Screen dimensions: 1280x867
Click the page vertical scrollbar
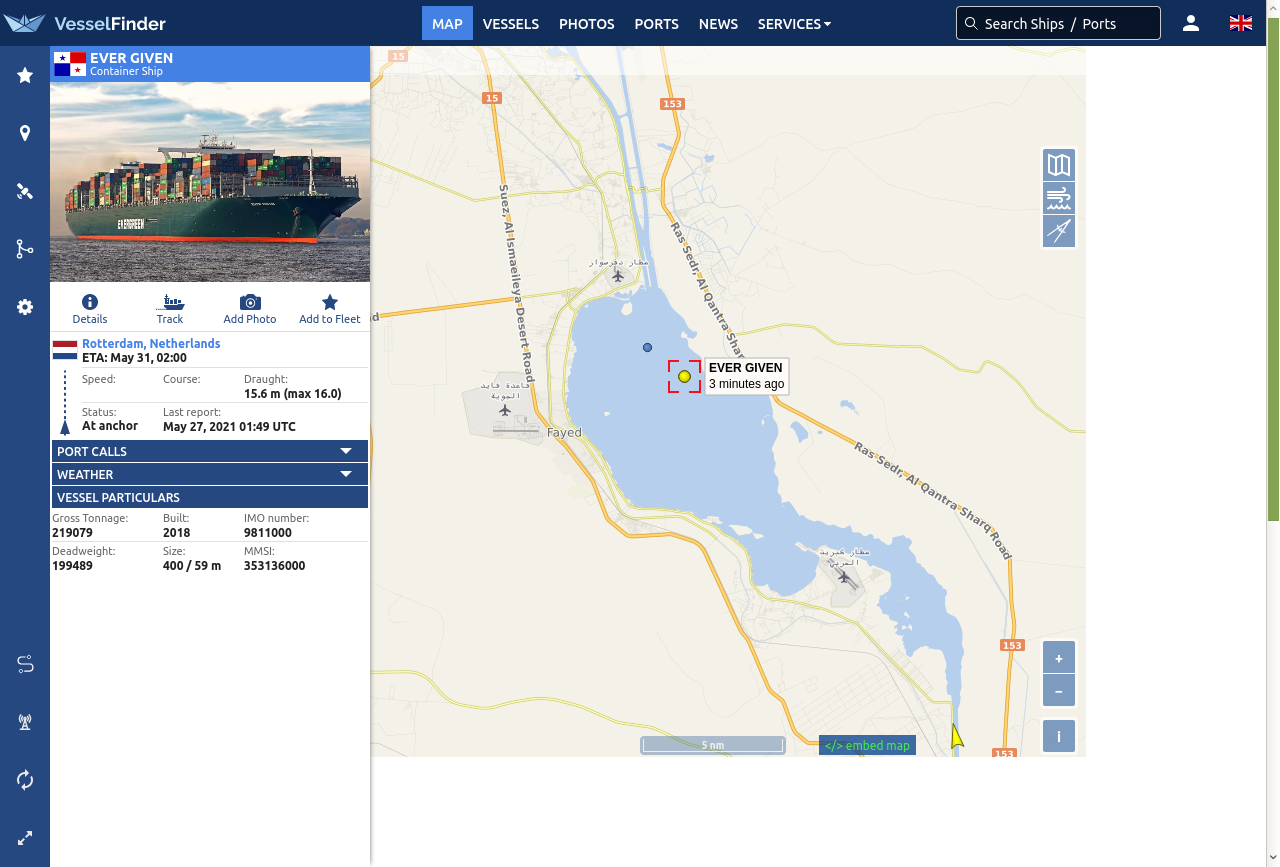1273,270
